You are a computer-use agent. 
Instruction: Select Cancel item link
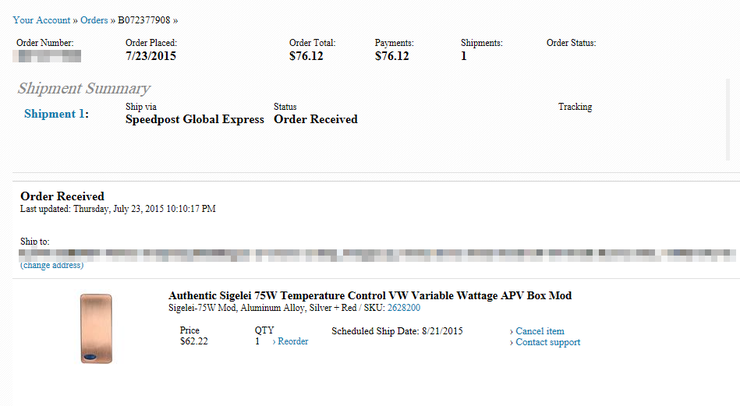540,331
